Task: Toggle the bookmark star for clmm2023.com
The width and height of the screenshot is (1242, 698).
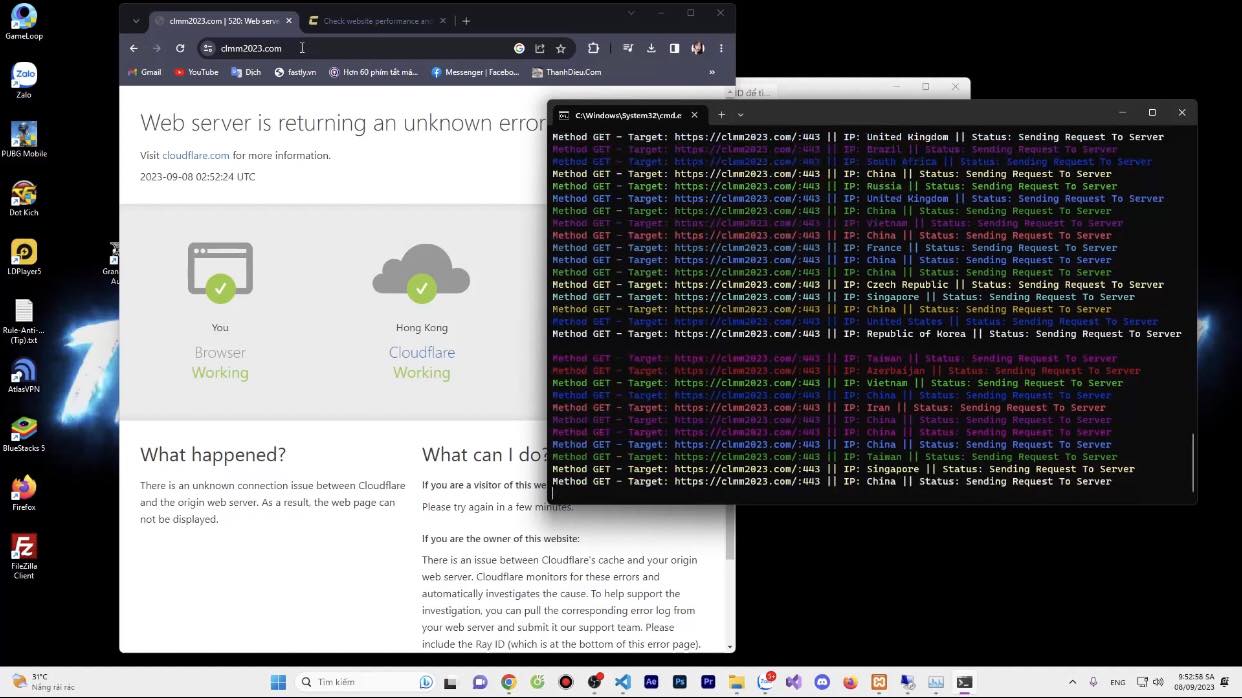Action: [x=560, y=48]
